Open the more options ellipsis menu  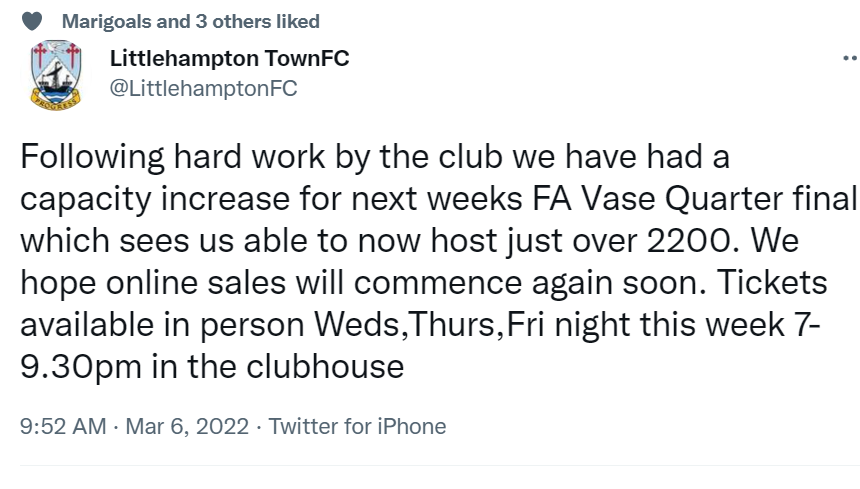(851, 58)
